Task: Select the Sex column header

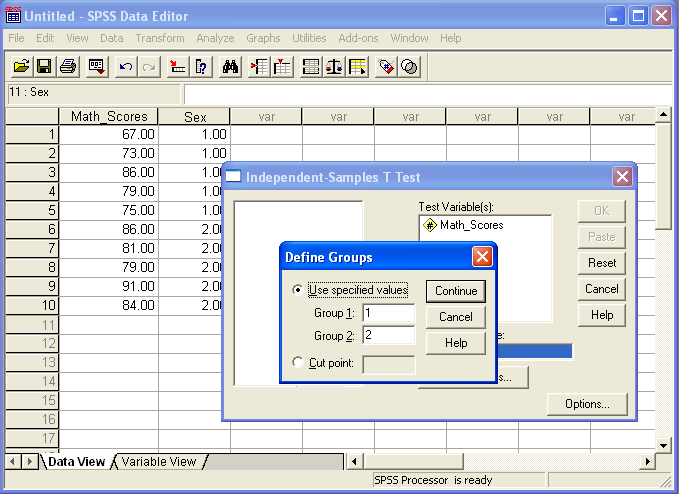Action: [x=194, y=116]
